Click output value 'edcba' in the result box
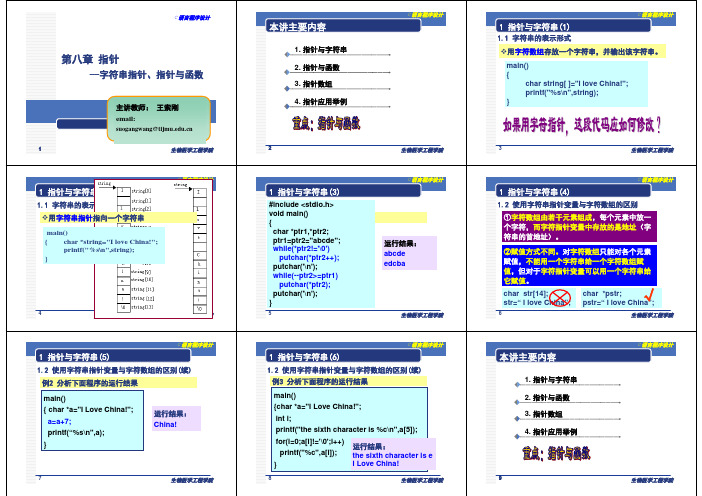Screen dimensions: 702x496 394,264
